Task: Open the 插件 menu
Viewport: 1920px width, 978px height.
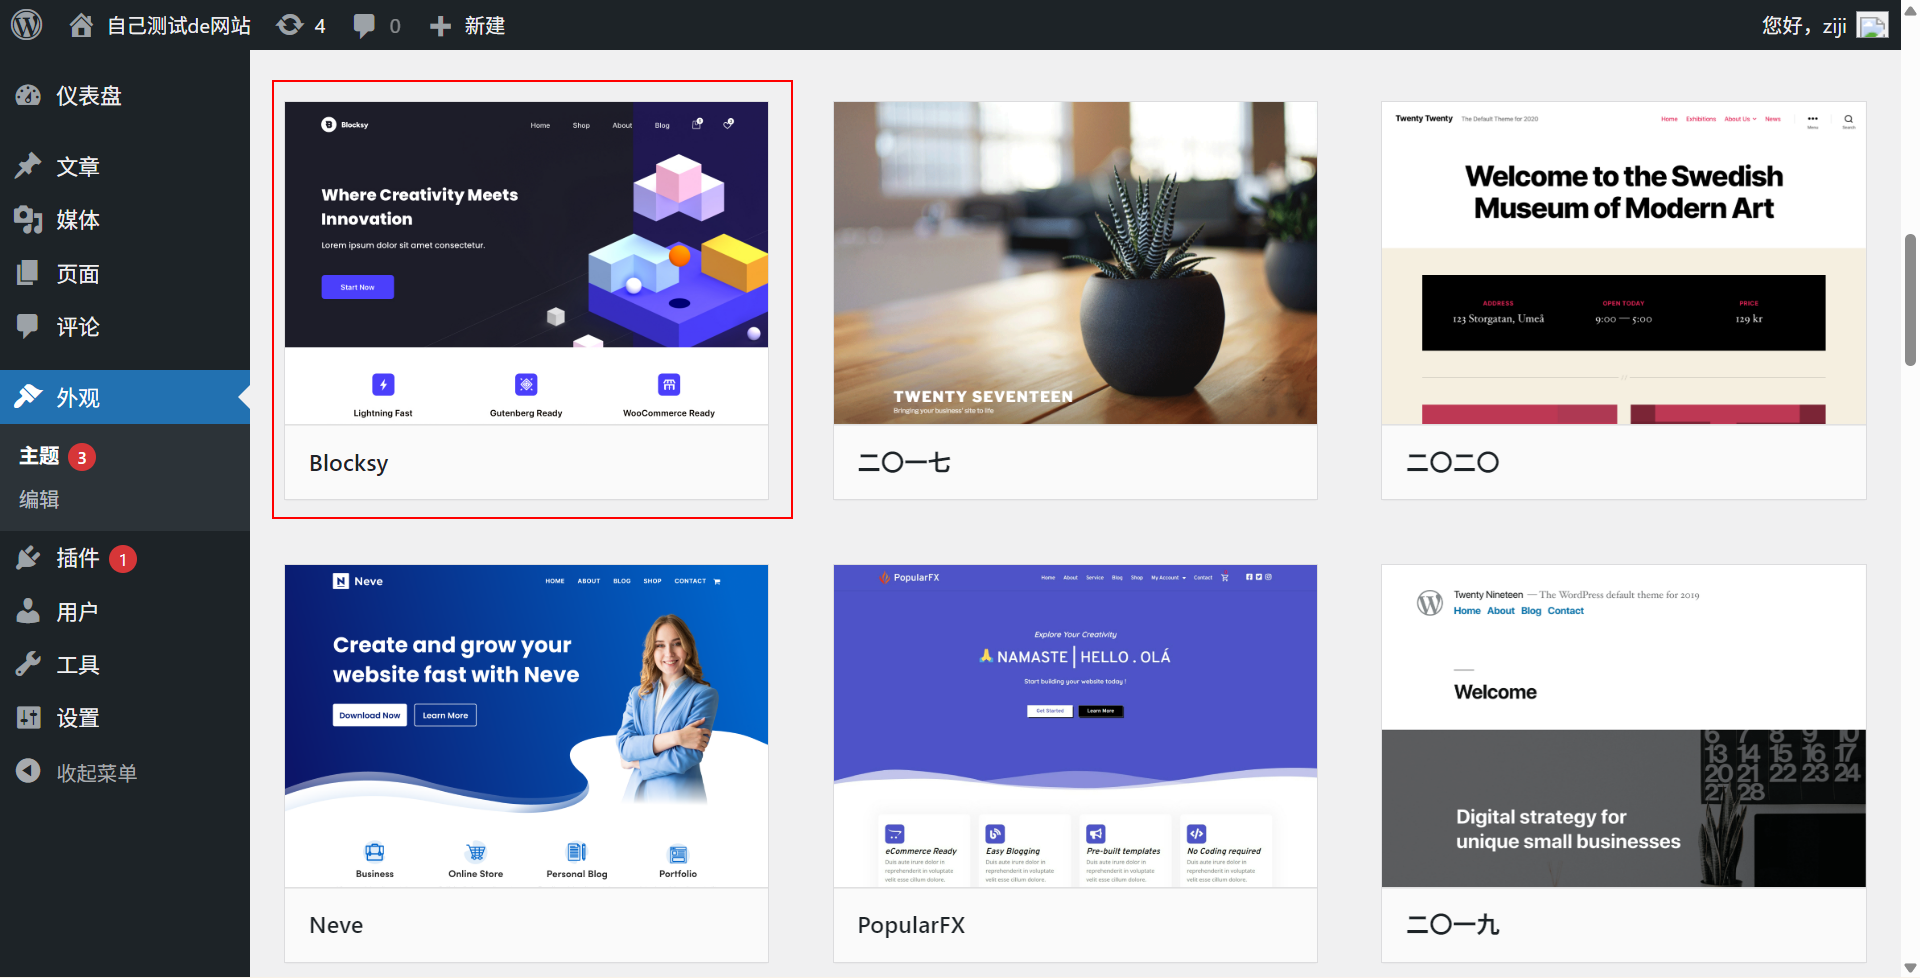Action: tap(125, 558)
